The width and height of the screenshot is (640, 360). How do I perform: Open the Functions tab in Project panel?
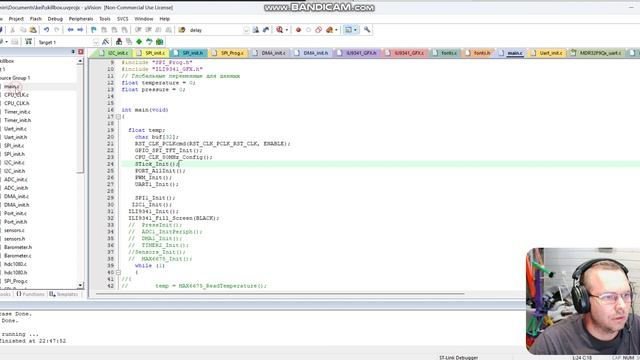(x=30, y=294)
